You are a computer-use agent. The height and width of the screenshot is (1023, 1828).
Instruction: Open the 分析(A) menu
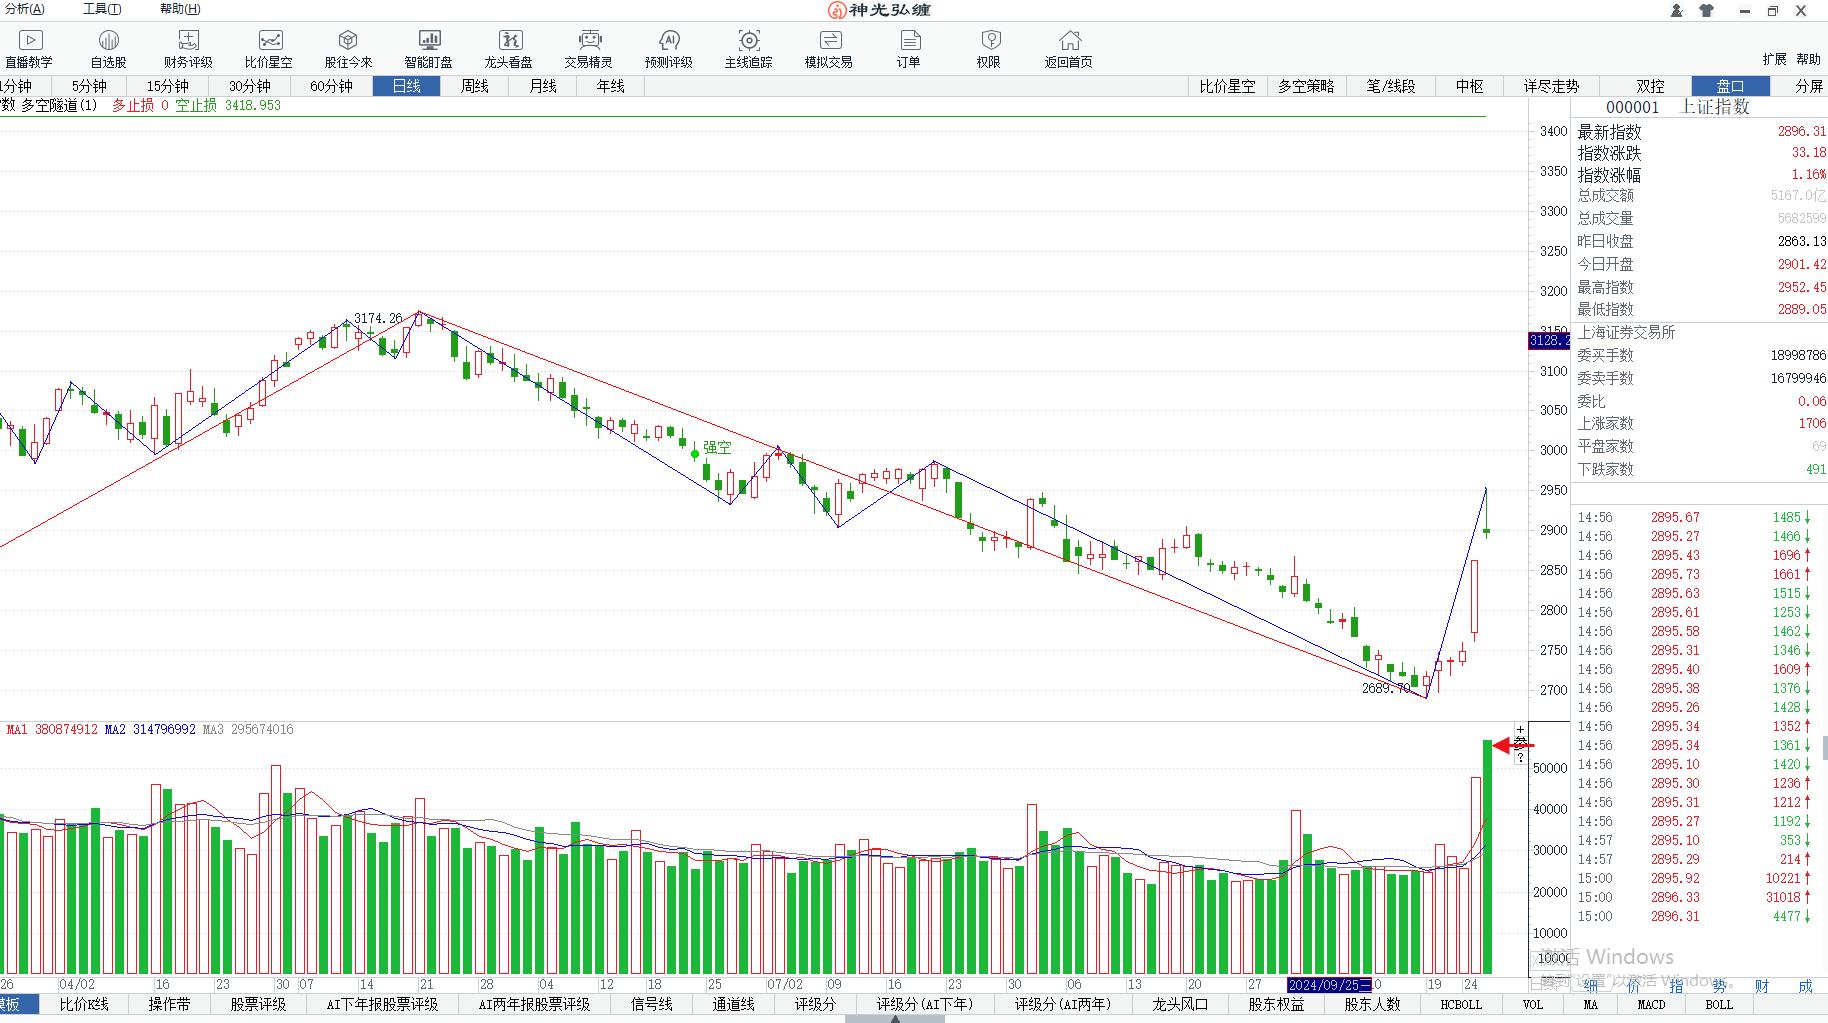coord(23,9)
